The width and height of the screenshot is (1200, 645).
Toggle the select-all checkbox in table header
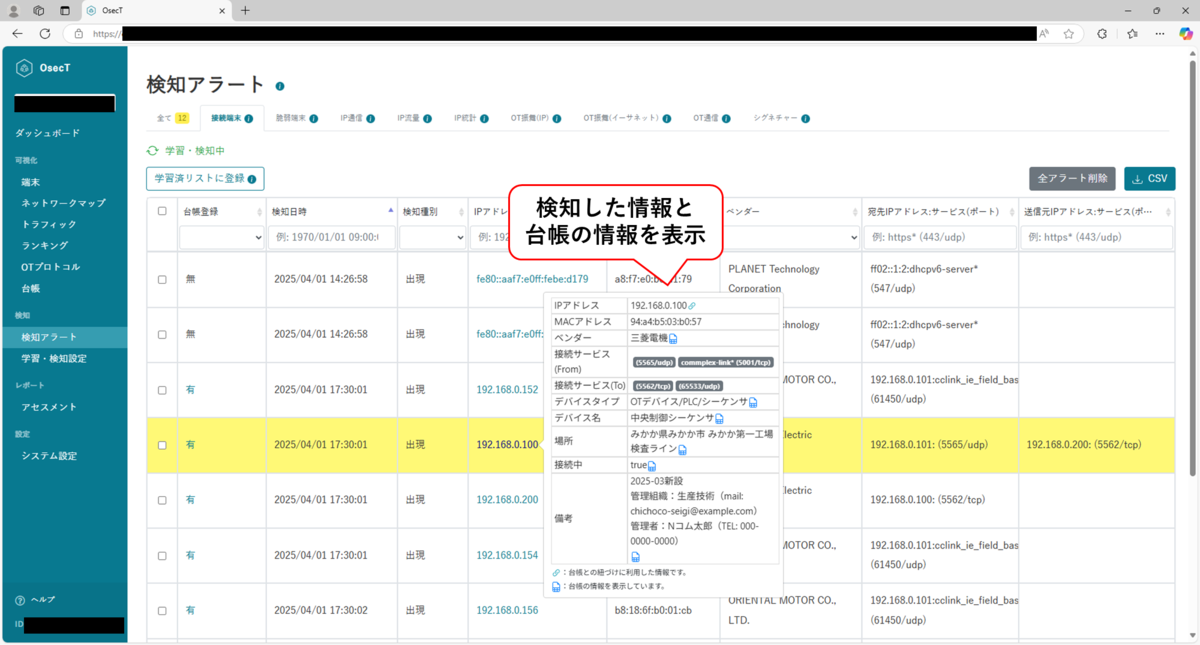(x=162, y=212)
